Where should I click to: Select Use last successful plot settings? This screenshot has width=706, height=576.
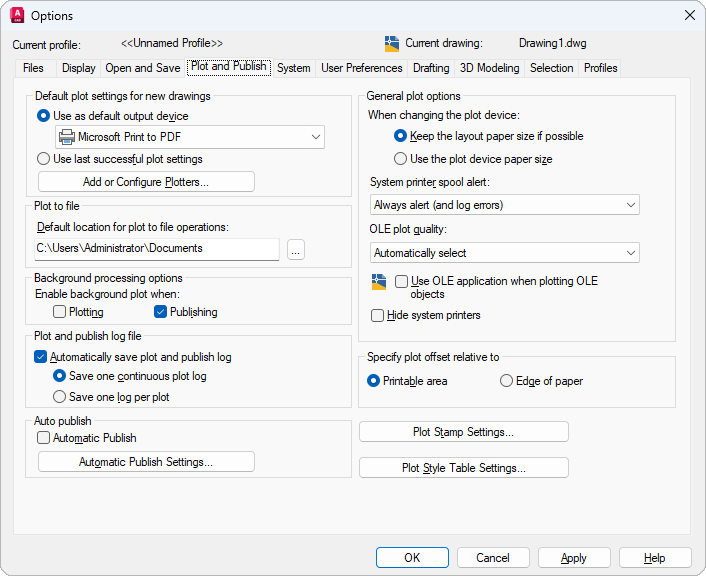pyautogui.click(x=43, y=159)
